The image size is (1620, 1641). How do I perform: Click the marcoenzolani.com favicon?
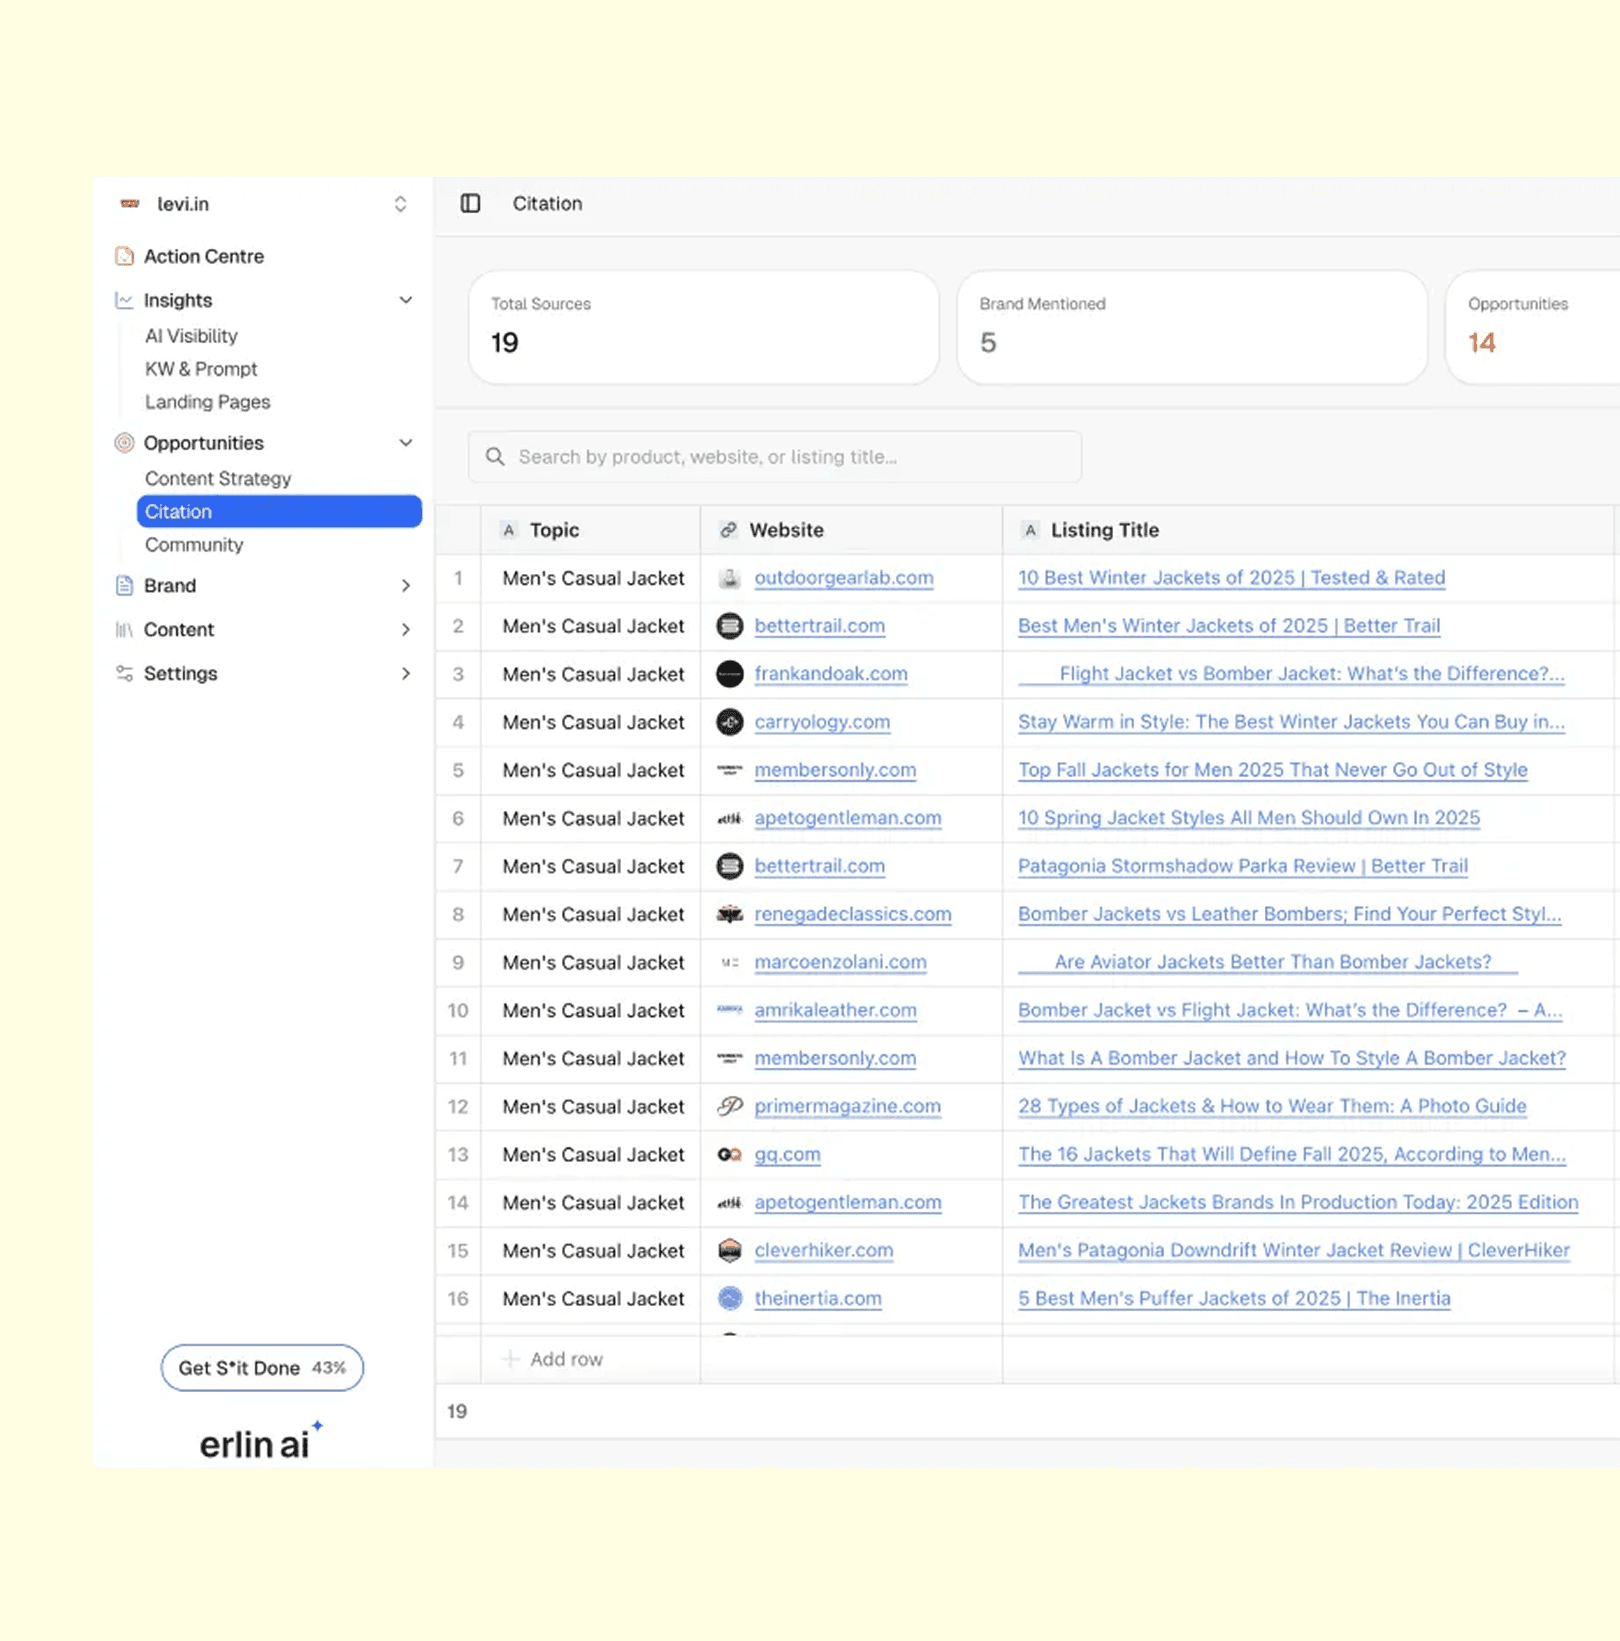click(x=730, y=962)
